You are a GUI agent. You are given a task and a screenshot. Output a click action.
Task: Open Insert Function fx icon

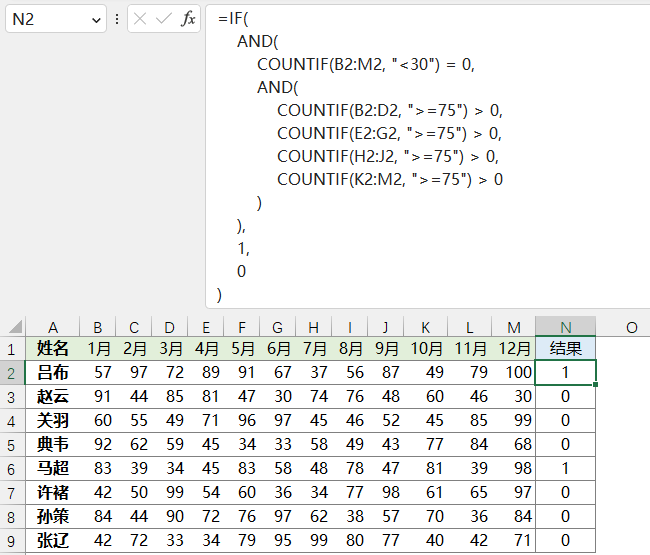[x=188, y=19]
